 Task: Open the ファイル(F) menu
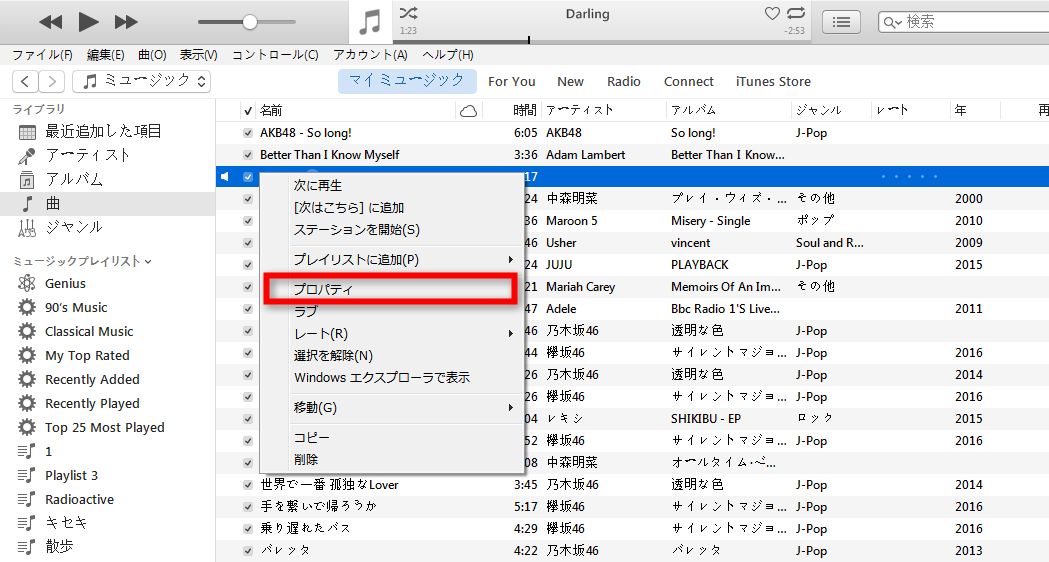click(42, 55)
